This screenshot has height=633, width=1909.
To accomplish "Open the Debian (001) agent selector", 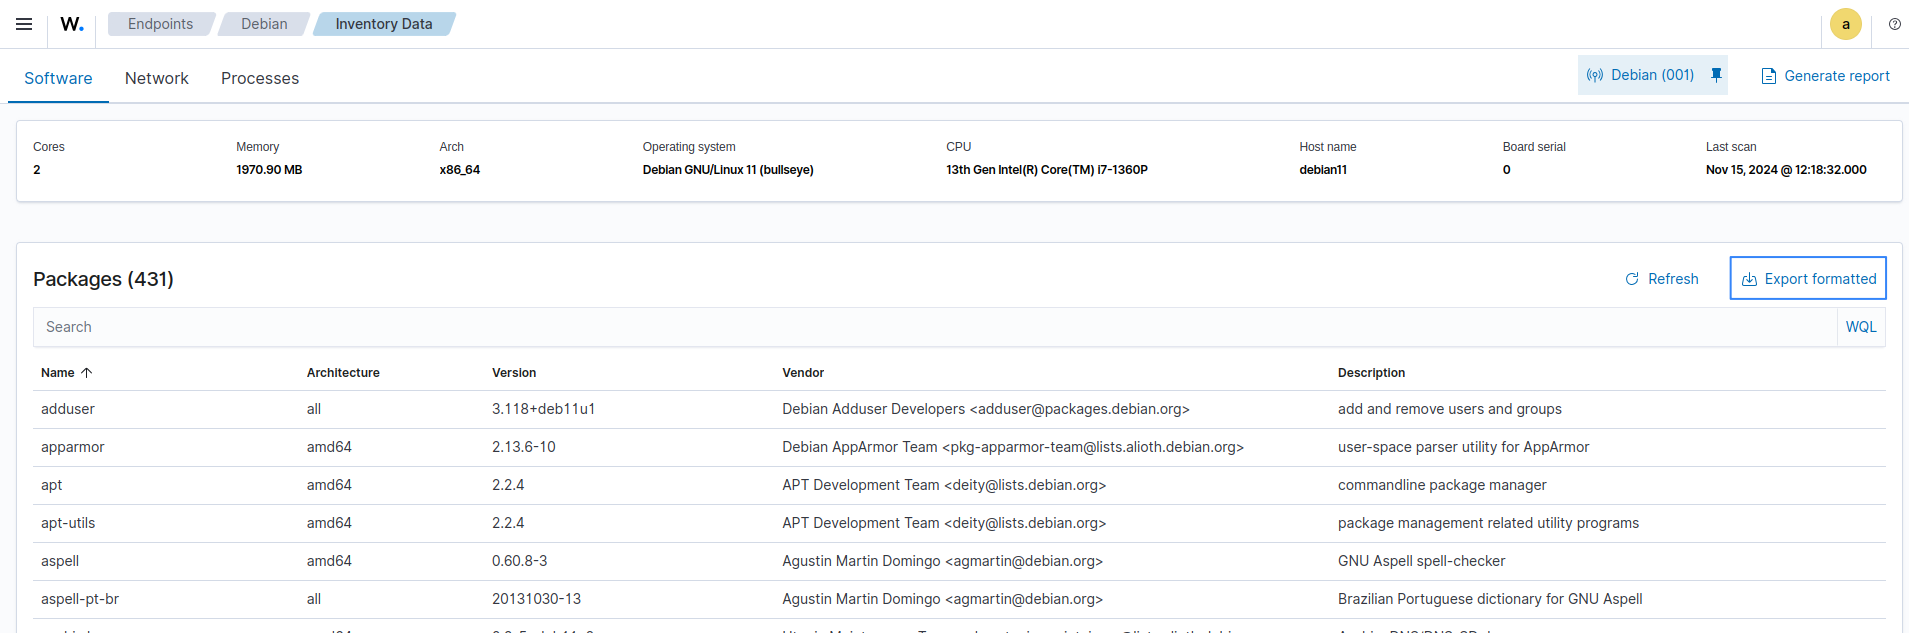I will pyautogui.click(x=1641, y=75).
